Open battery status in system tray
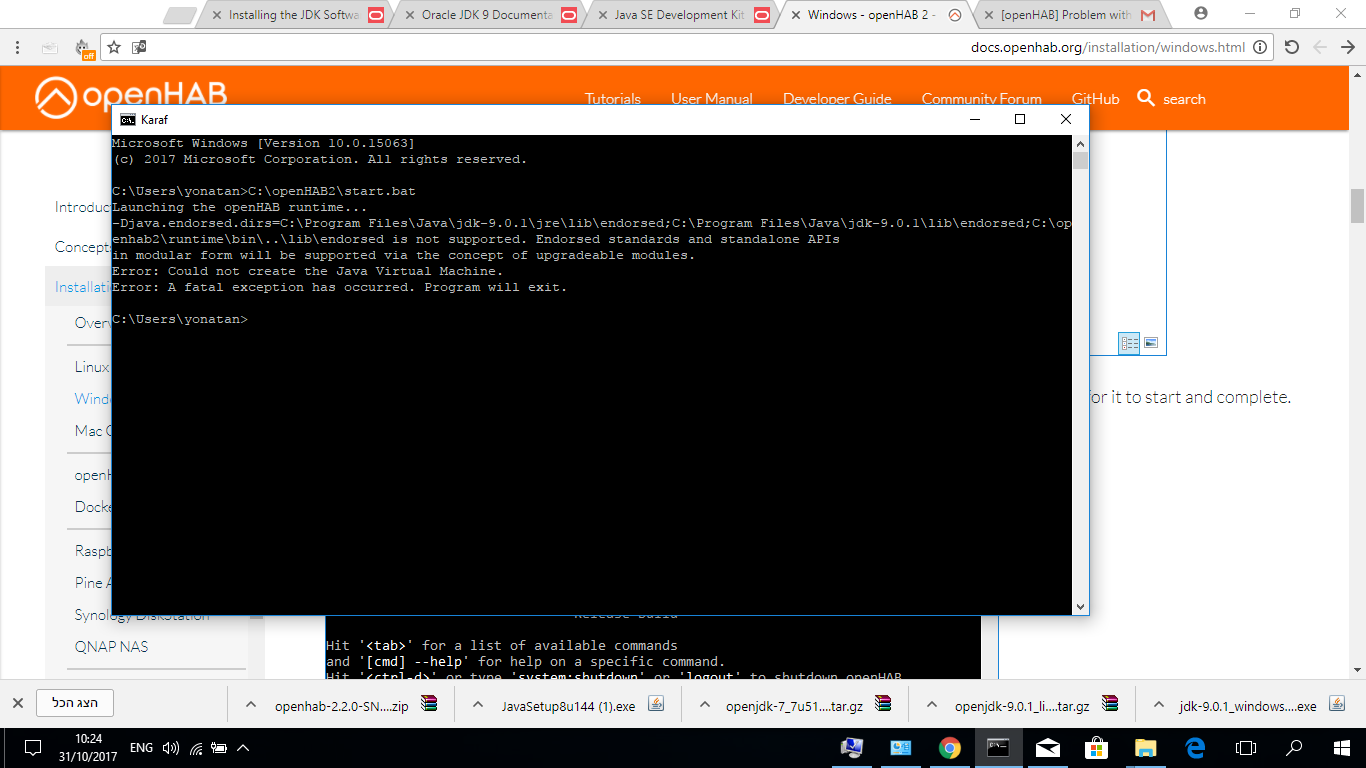This screenshot has width=1366, height=768. click(x=220, y=748)
